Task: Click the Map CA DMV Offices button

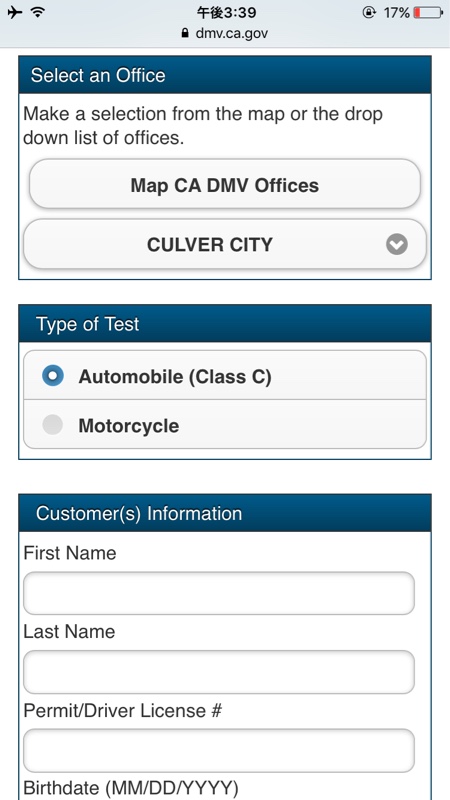Action: click(x=225, y=184)
